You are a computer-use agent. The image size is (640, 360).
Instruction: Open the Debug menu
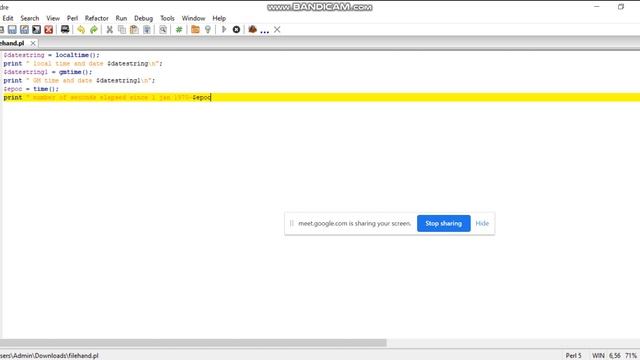[143, 18]
